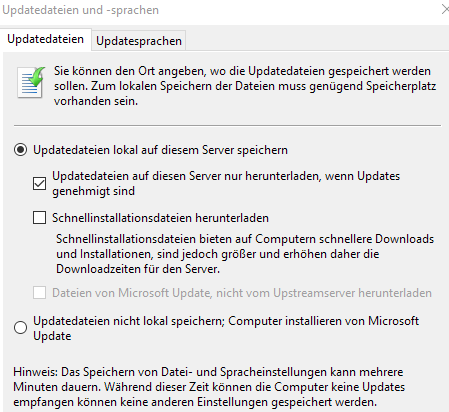
Task: Click the 'Schnellinstallationsdateien herunterladen' label text
Action: pyautogui.click(x=160, y=218)
